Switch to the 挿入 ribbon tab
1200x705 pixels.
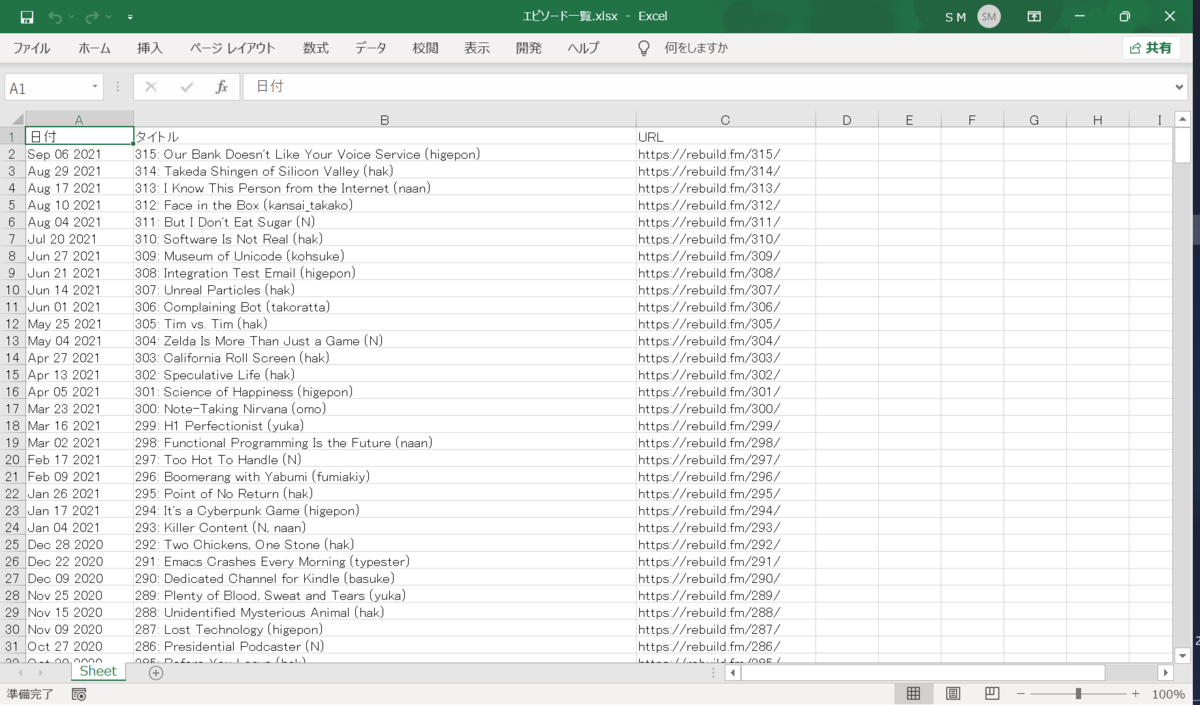coord(150,48)
